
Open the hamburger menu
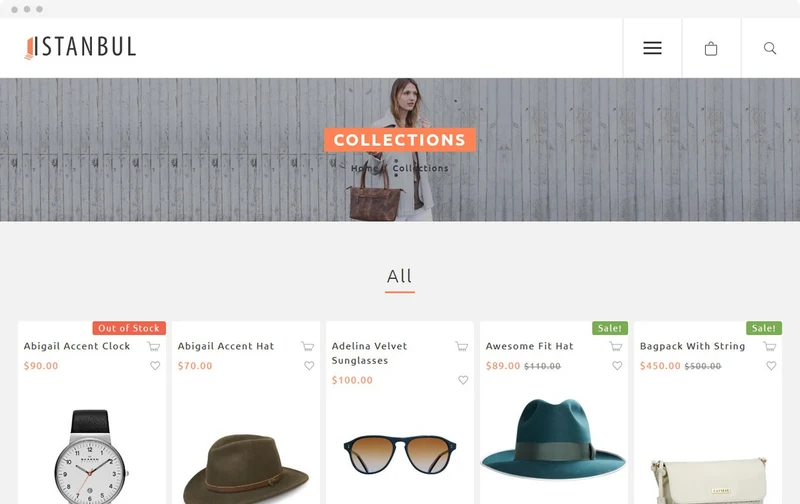click(652, 48)
